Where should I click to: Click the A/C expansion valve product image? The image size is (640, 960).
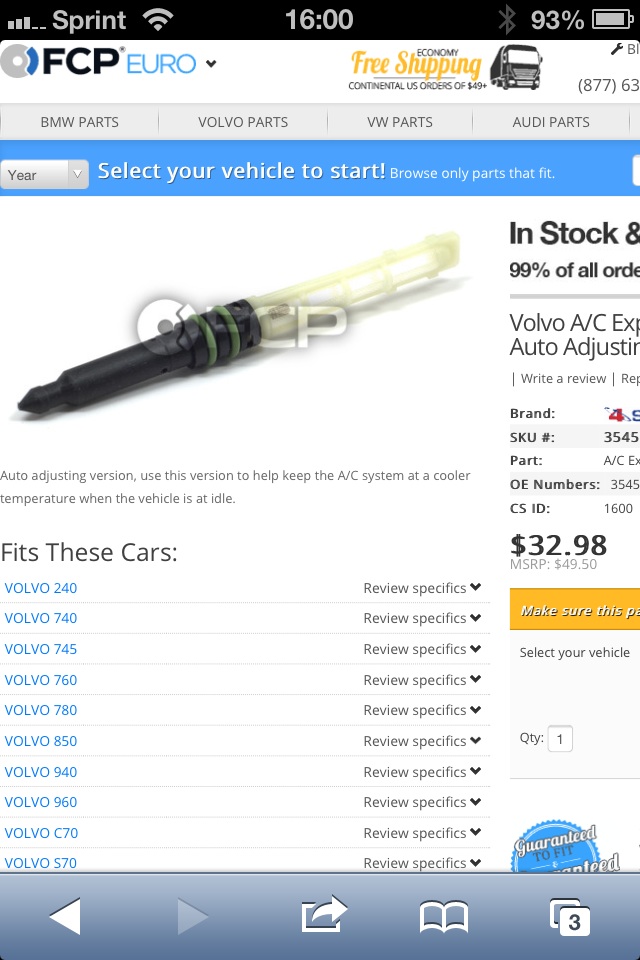point(240,330)
